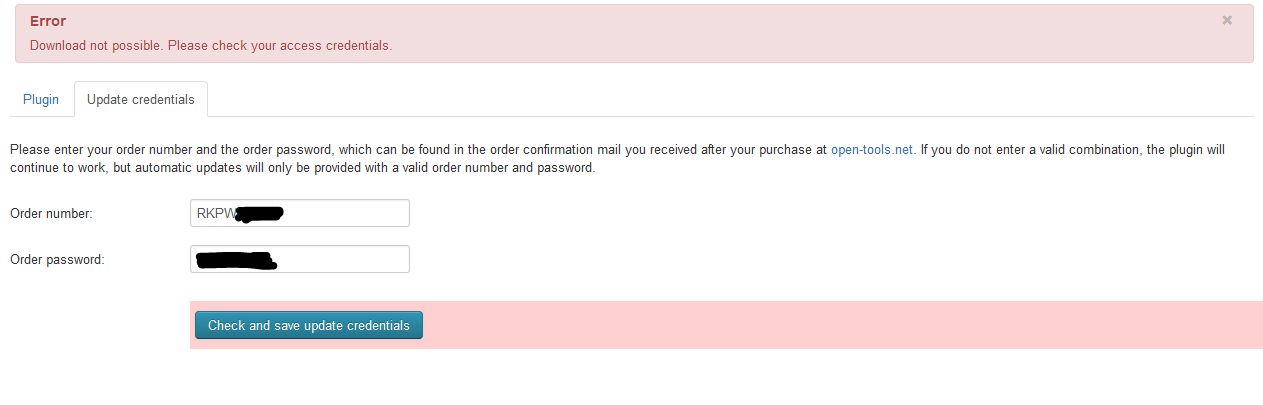Focus the Order password input field

click(x=340, y=259)
